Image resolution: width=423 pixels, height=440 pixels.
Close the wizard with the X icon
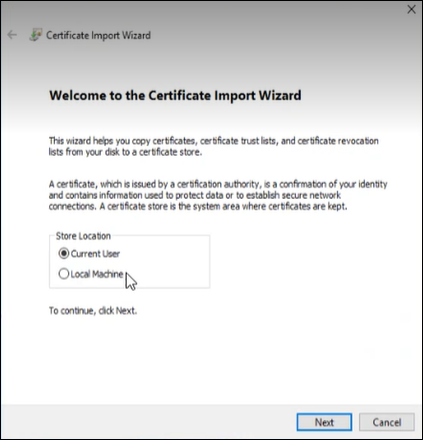(x=412, y=9)
